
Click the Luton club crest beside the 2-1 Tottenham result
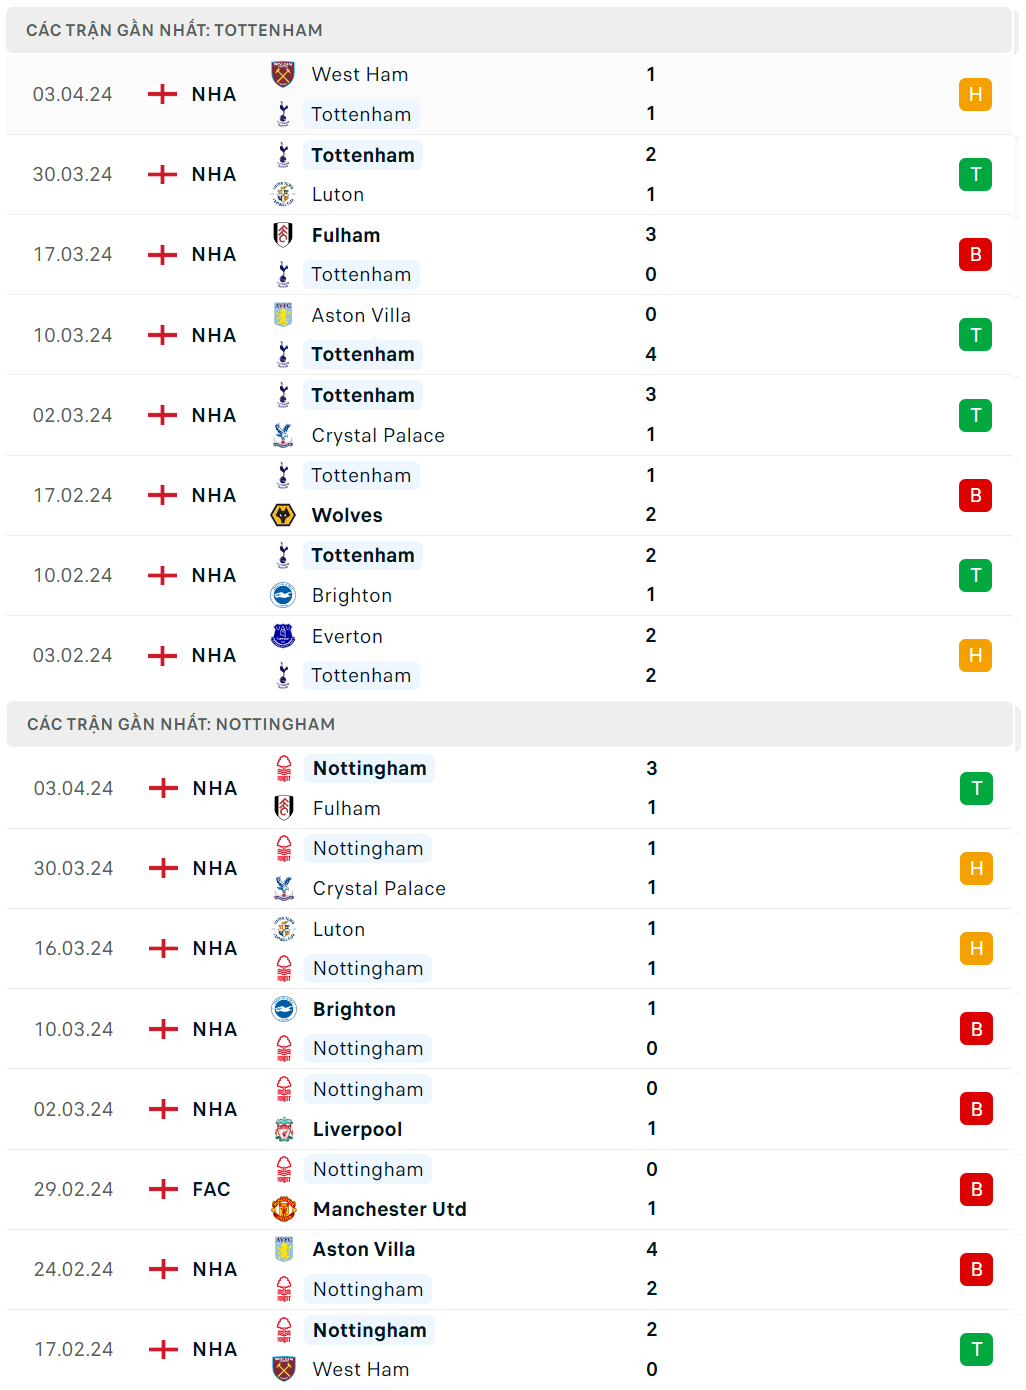point(283,194)
